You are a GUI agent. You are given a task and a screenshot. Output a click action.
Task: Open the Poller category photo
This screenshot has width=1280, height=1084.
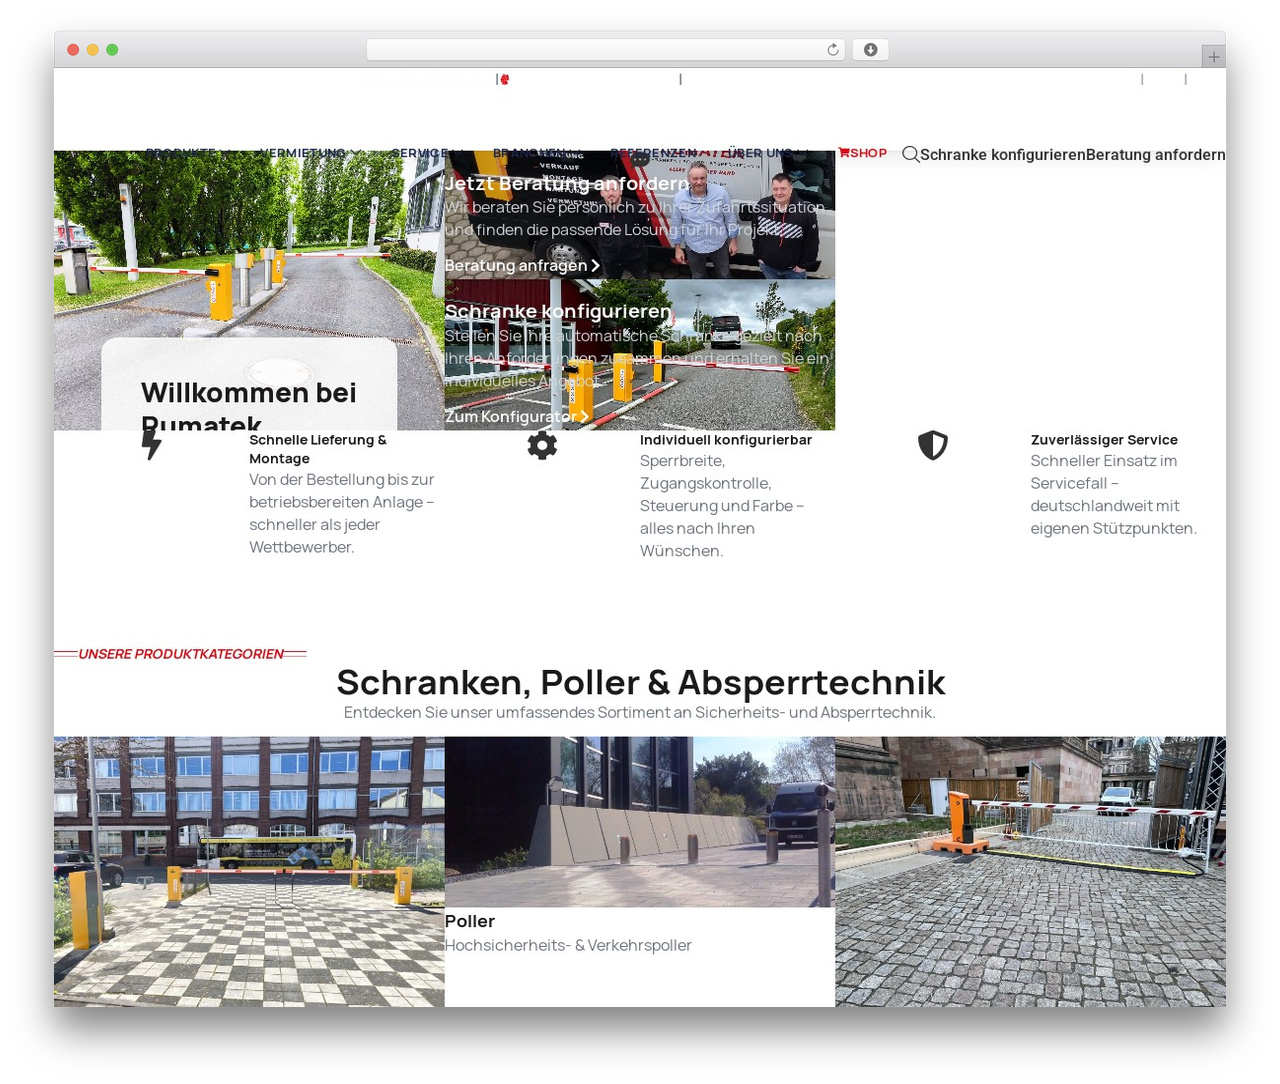click(640, 822)
